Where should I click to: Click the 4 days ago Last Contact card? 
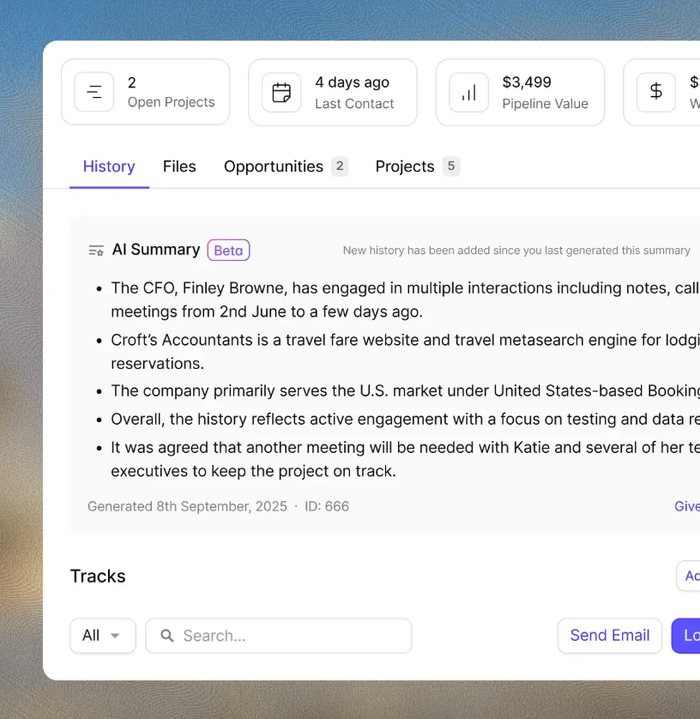click(333, 92)
